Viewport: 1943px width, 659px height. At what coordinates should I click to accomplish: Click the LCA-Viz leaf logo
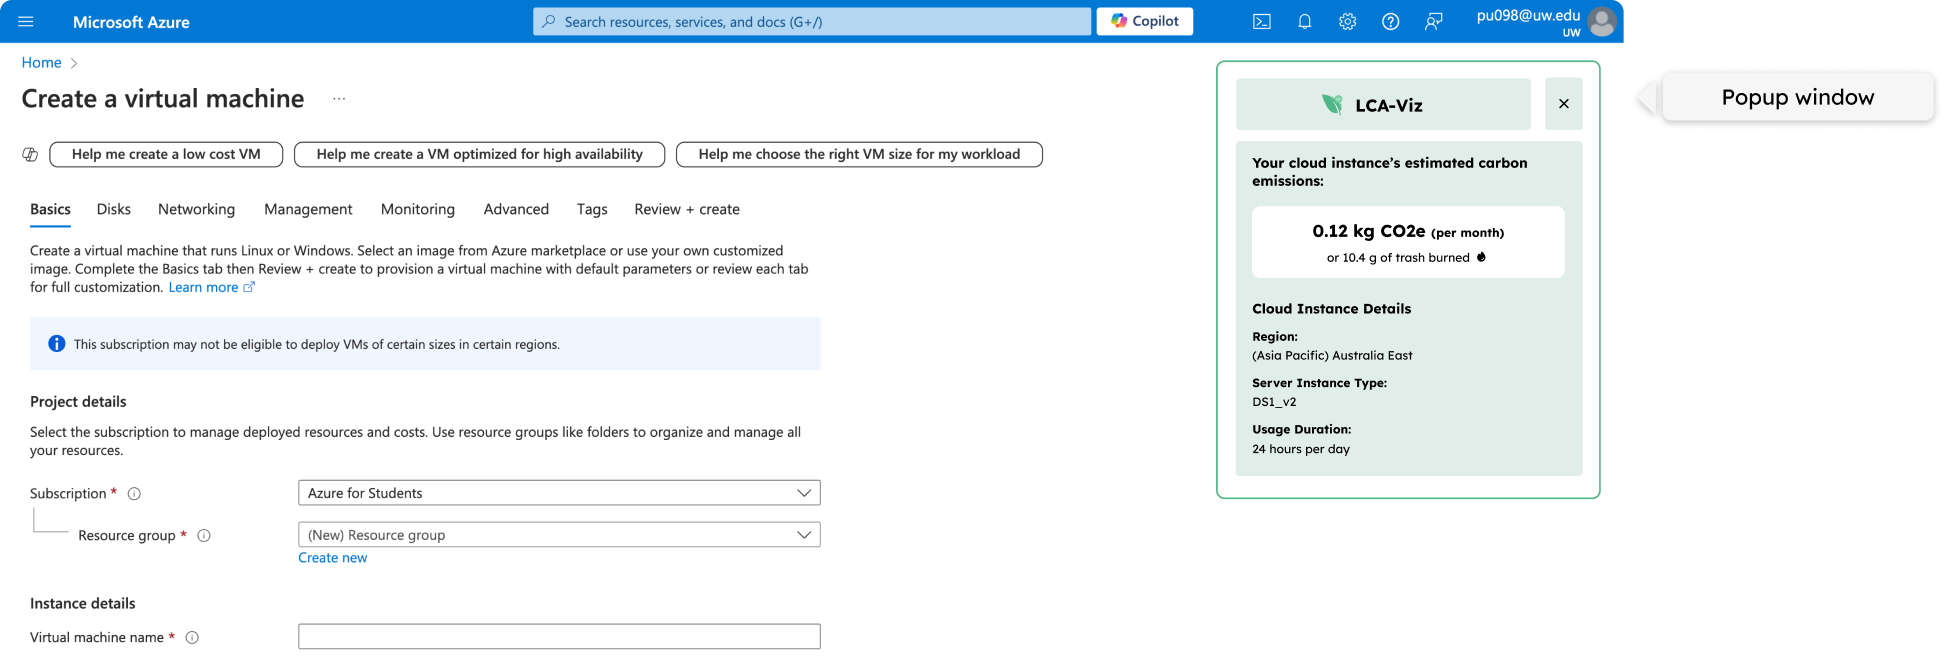(x=1332, y=104)
